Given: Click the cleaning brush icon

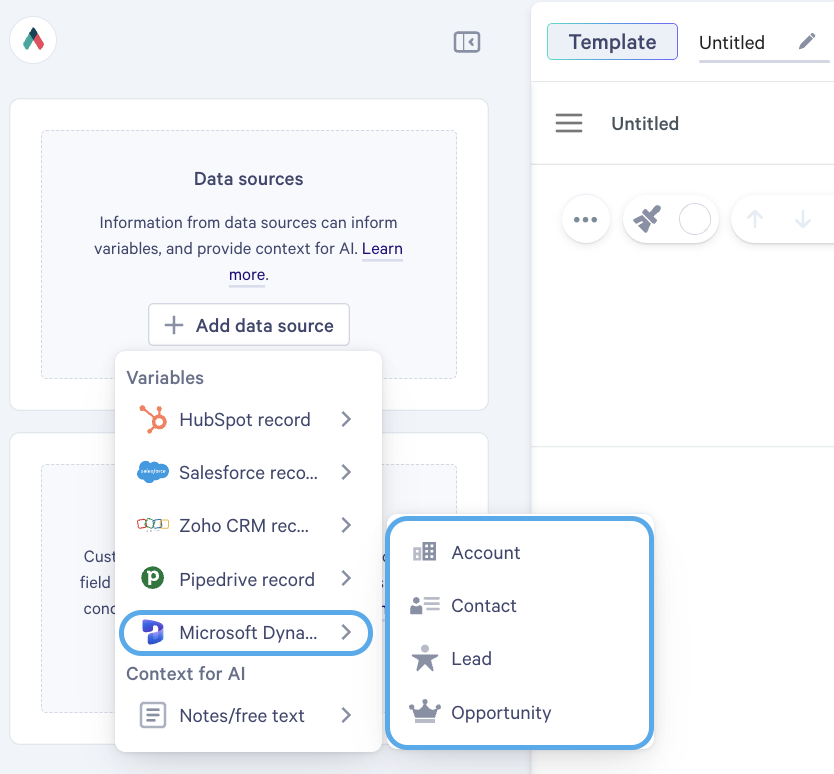Looking at the screenshot, I should point(647,219).
